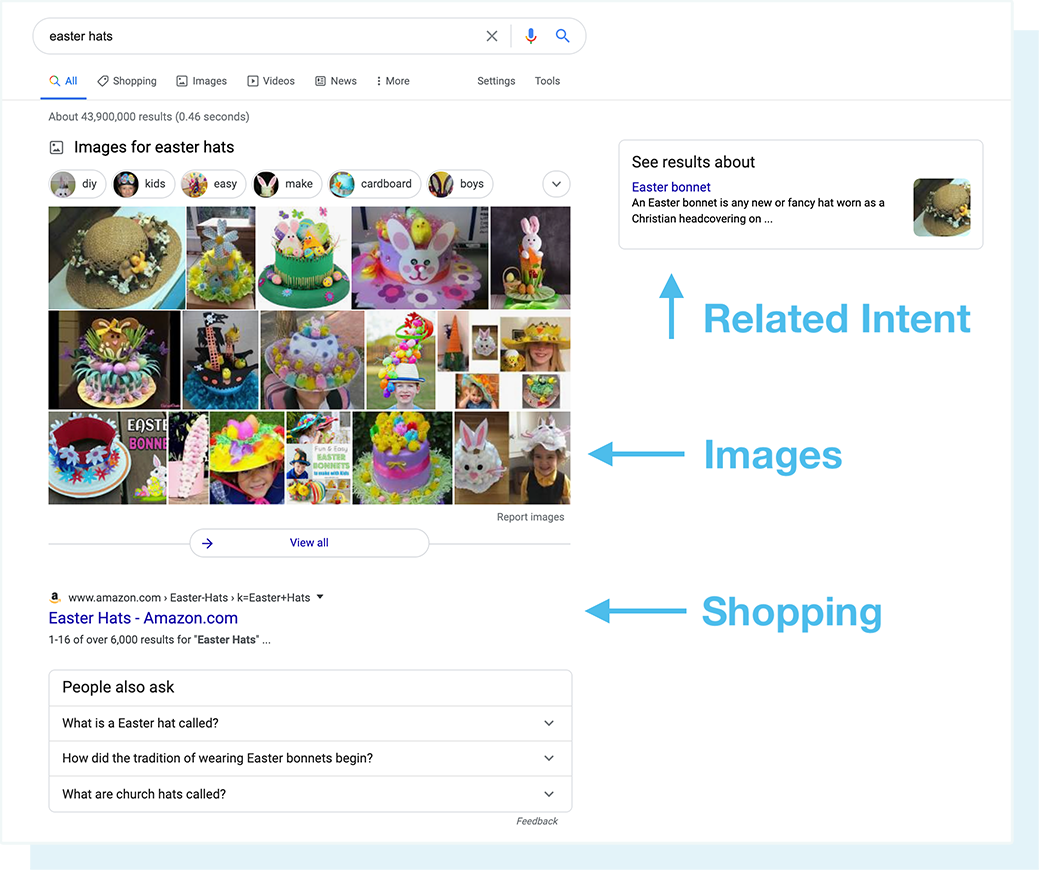Click the Amazon favicon next to the result URL
The height and width of the screenshot is (870, 1039).
[55, 596]
